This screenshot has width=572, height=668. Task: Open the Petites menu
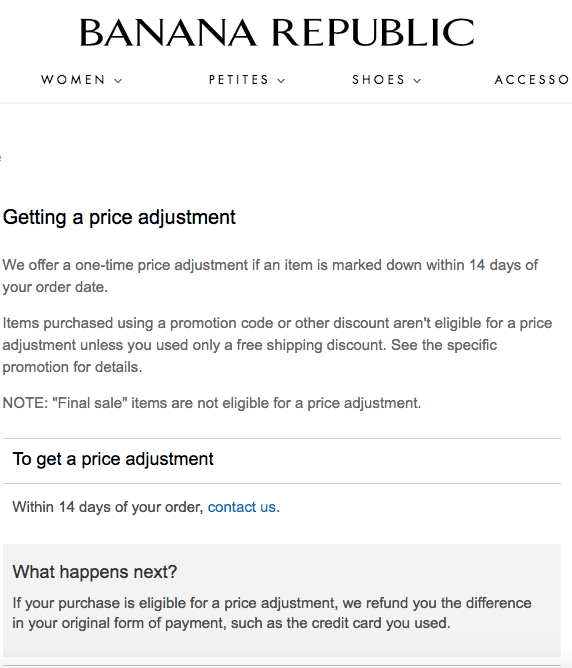(x=239, y=80)
